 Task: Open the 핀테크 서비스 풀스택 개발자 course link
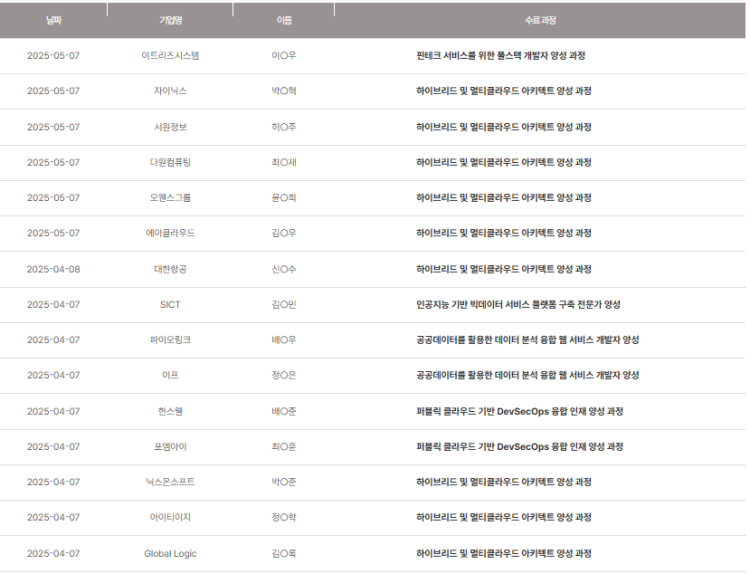point(501,55)
